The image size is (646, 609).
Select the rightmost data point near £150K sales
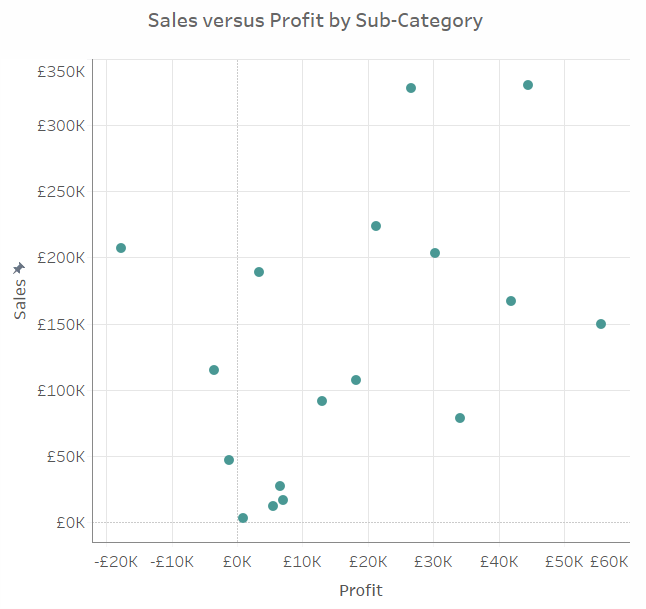(x=601, y=324)
